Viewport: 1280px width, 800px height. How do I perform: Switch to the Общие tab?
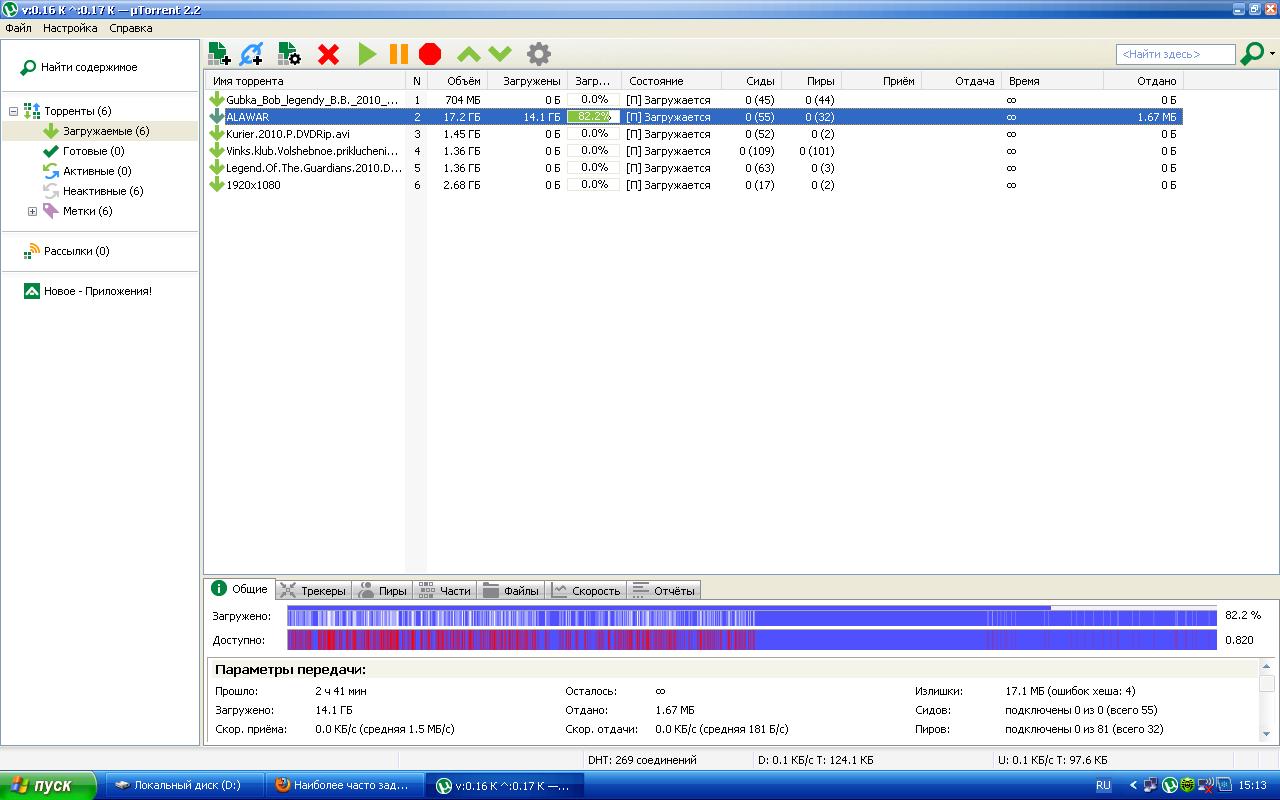click(239, 589)
